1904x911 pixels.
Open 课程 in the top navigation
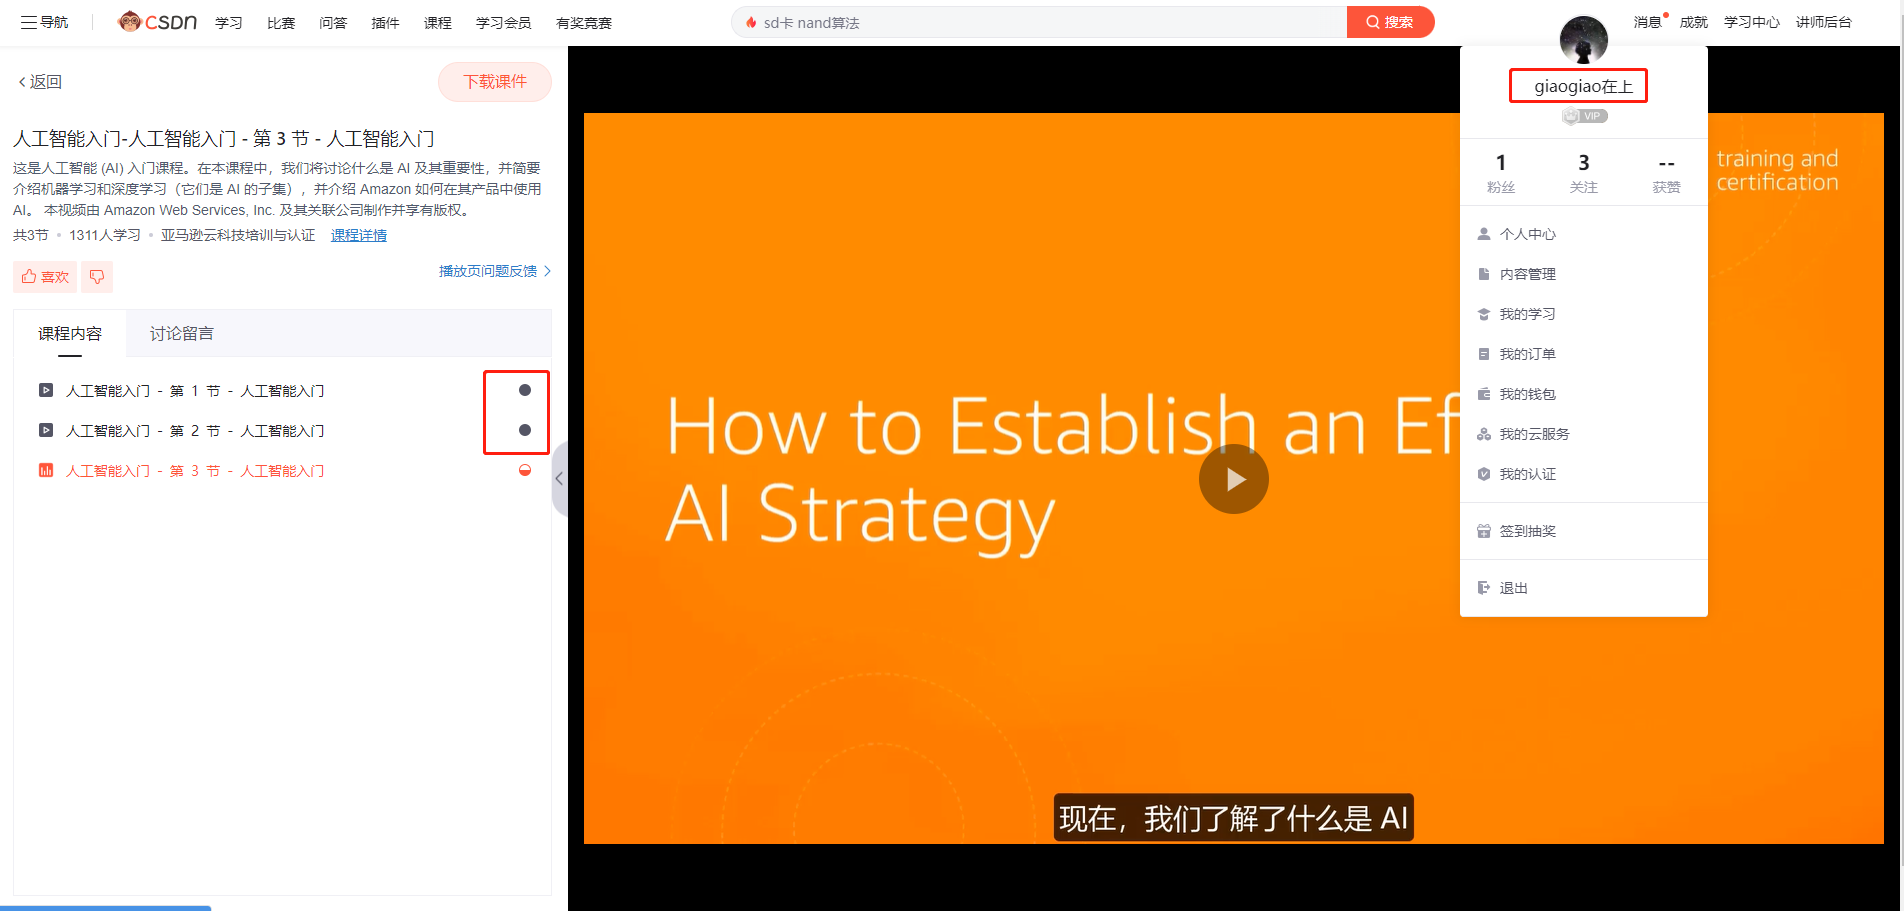pos(437,23)
